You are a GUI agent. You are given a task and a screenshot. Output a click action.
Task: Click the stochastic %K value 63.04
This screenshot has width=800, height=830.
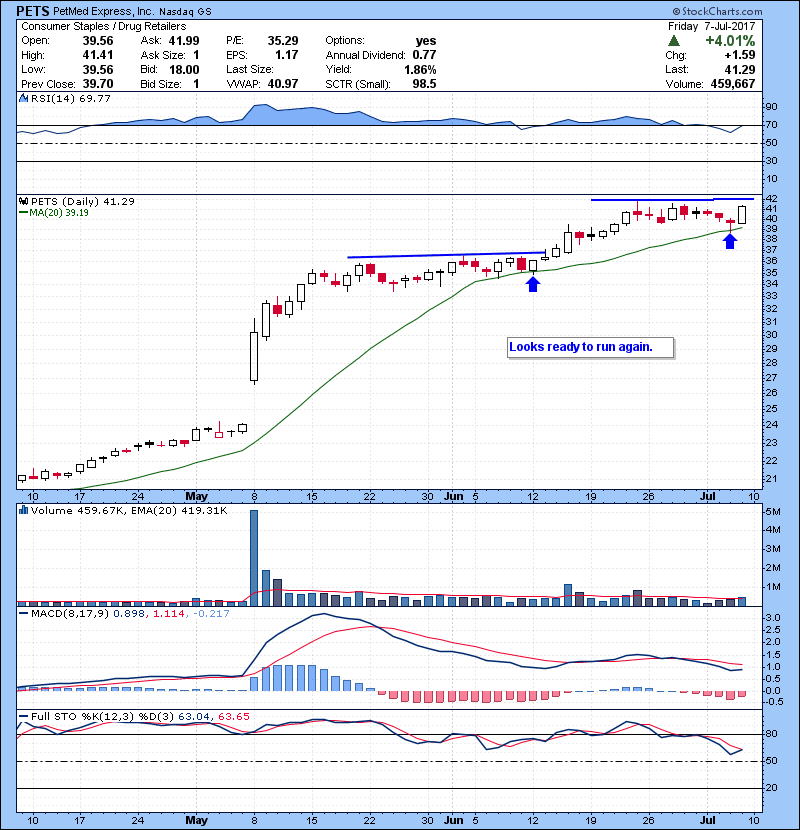pyautogui.click(x=194, y=717)
